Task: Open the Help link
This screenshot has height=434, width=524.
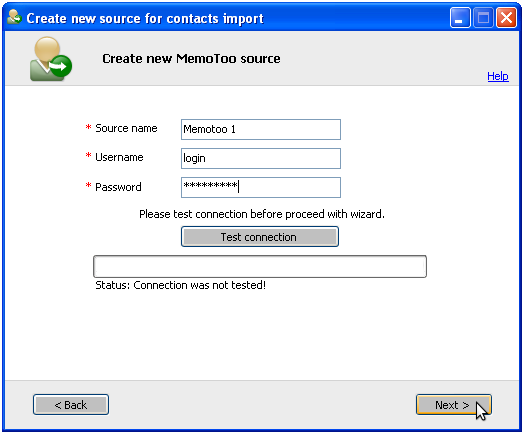Action: (x=498, y=76)
